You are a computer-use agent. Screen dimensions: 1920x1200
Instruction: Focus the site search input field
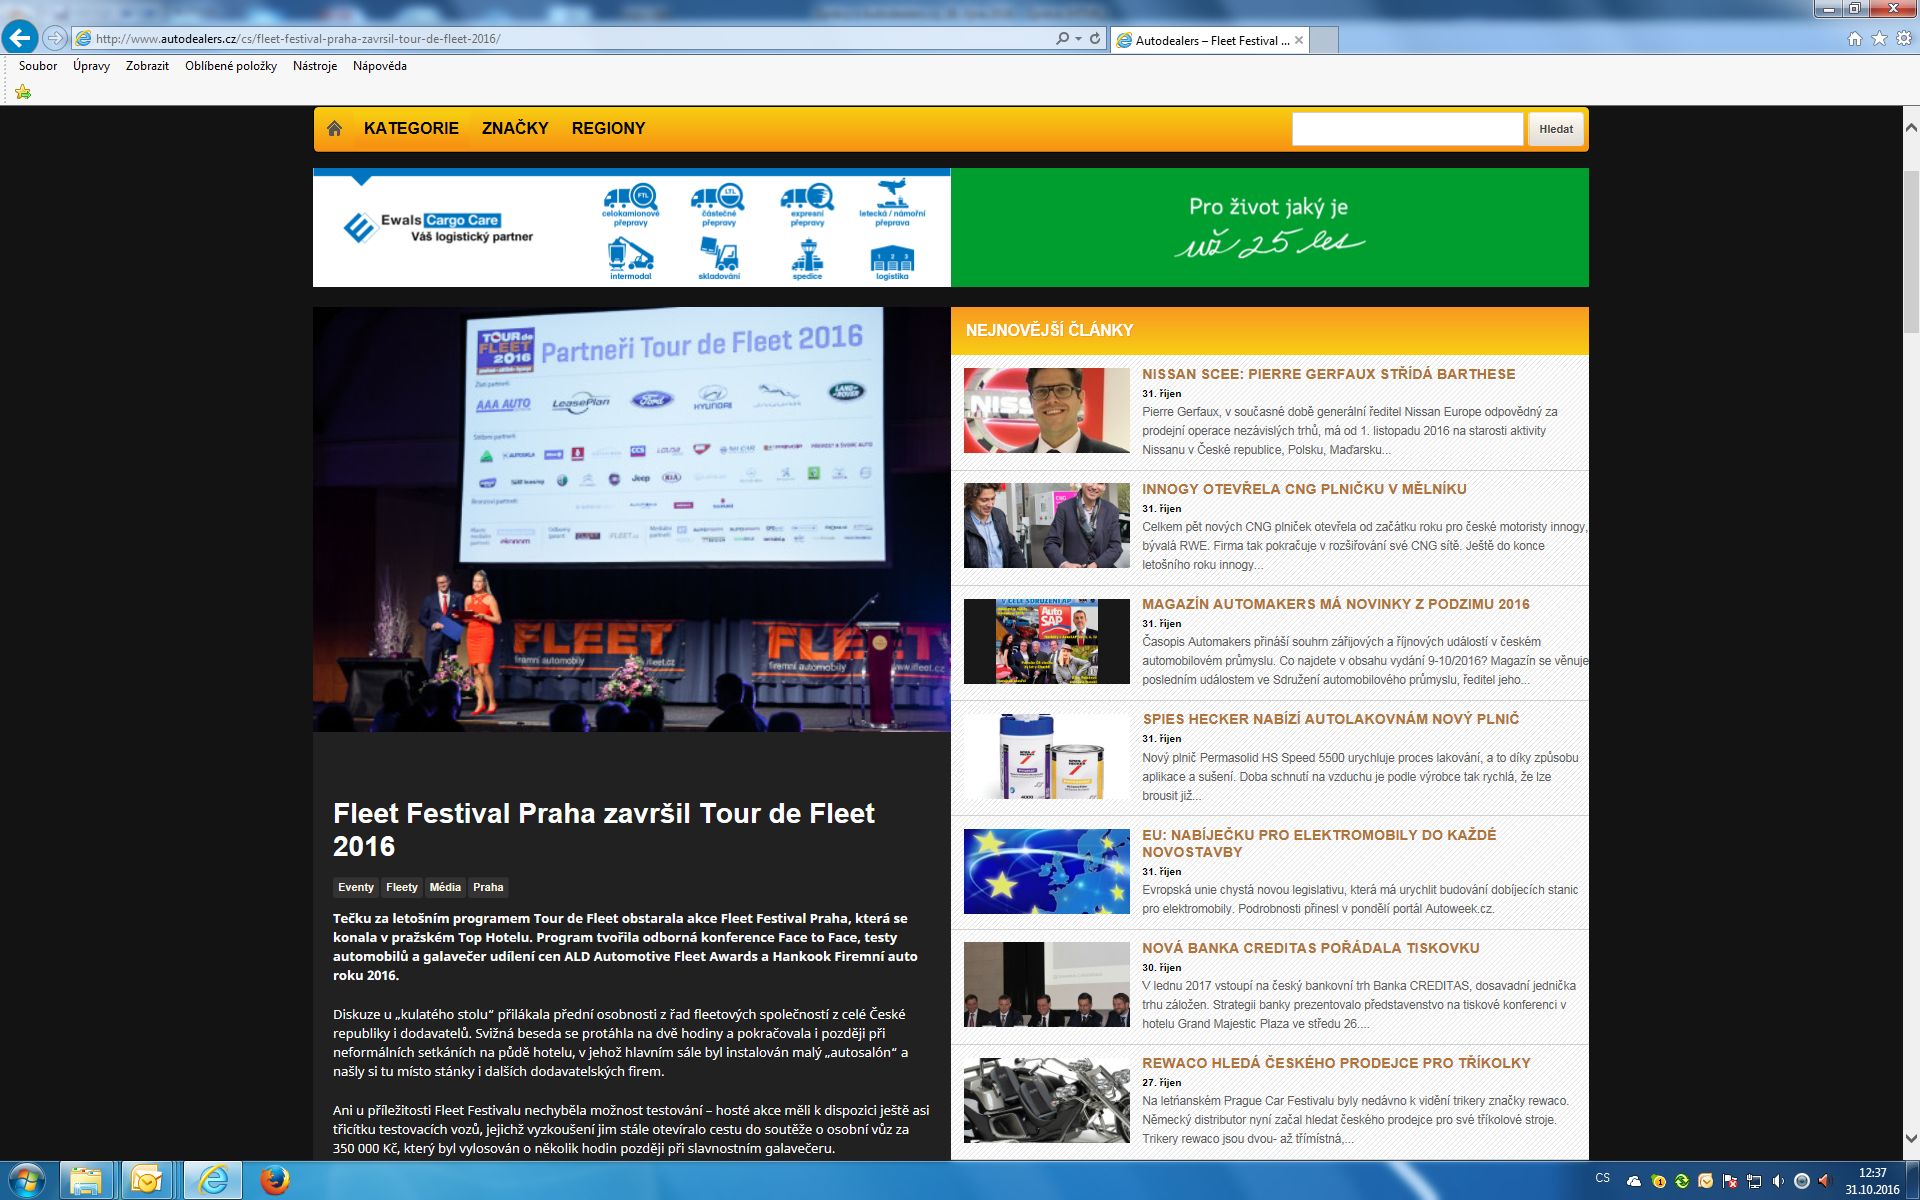1407,129
